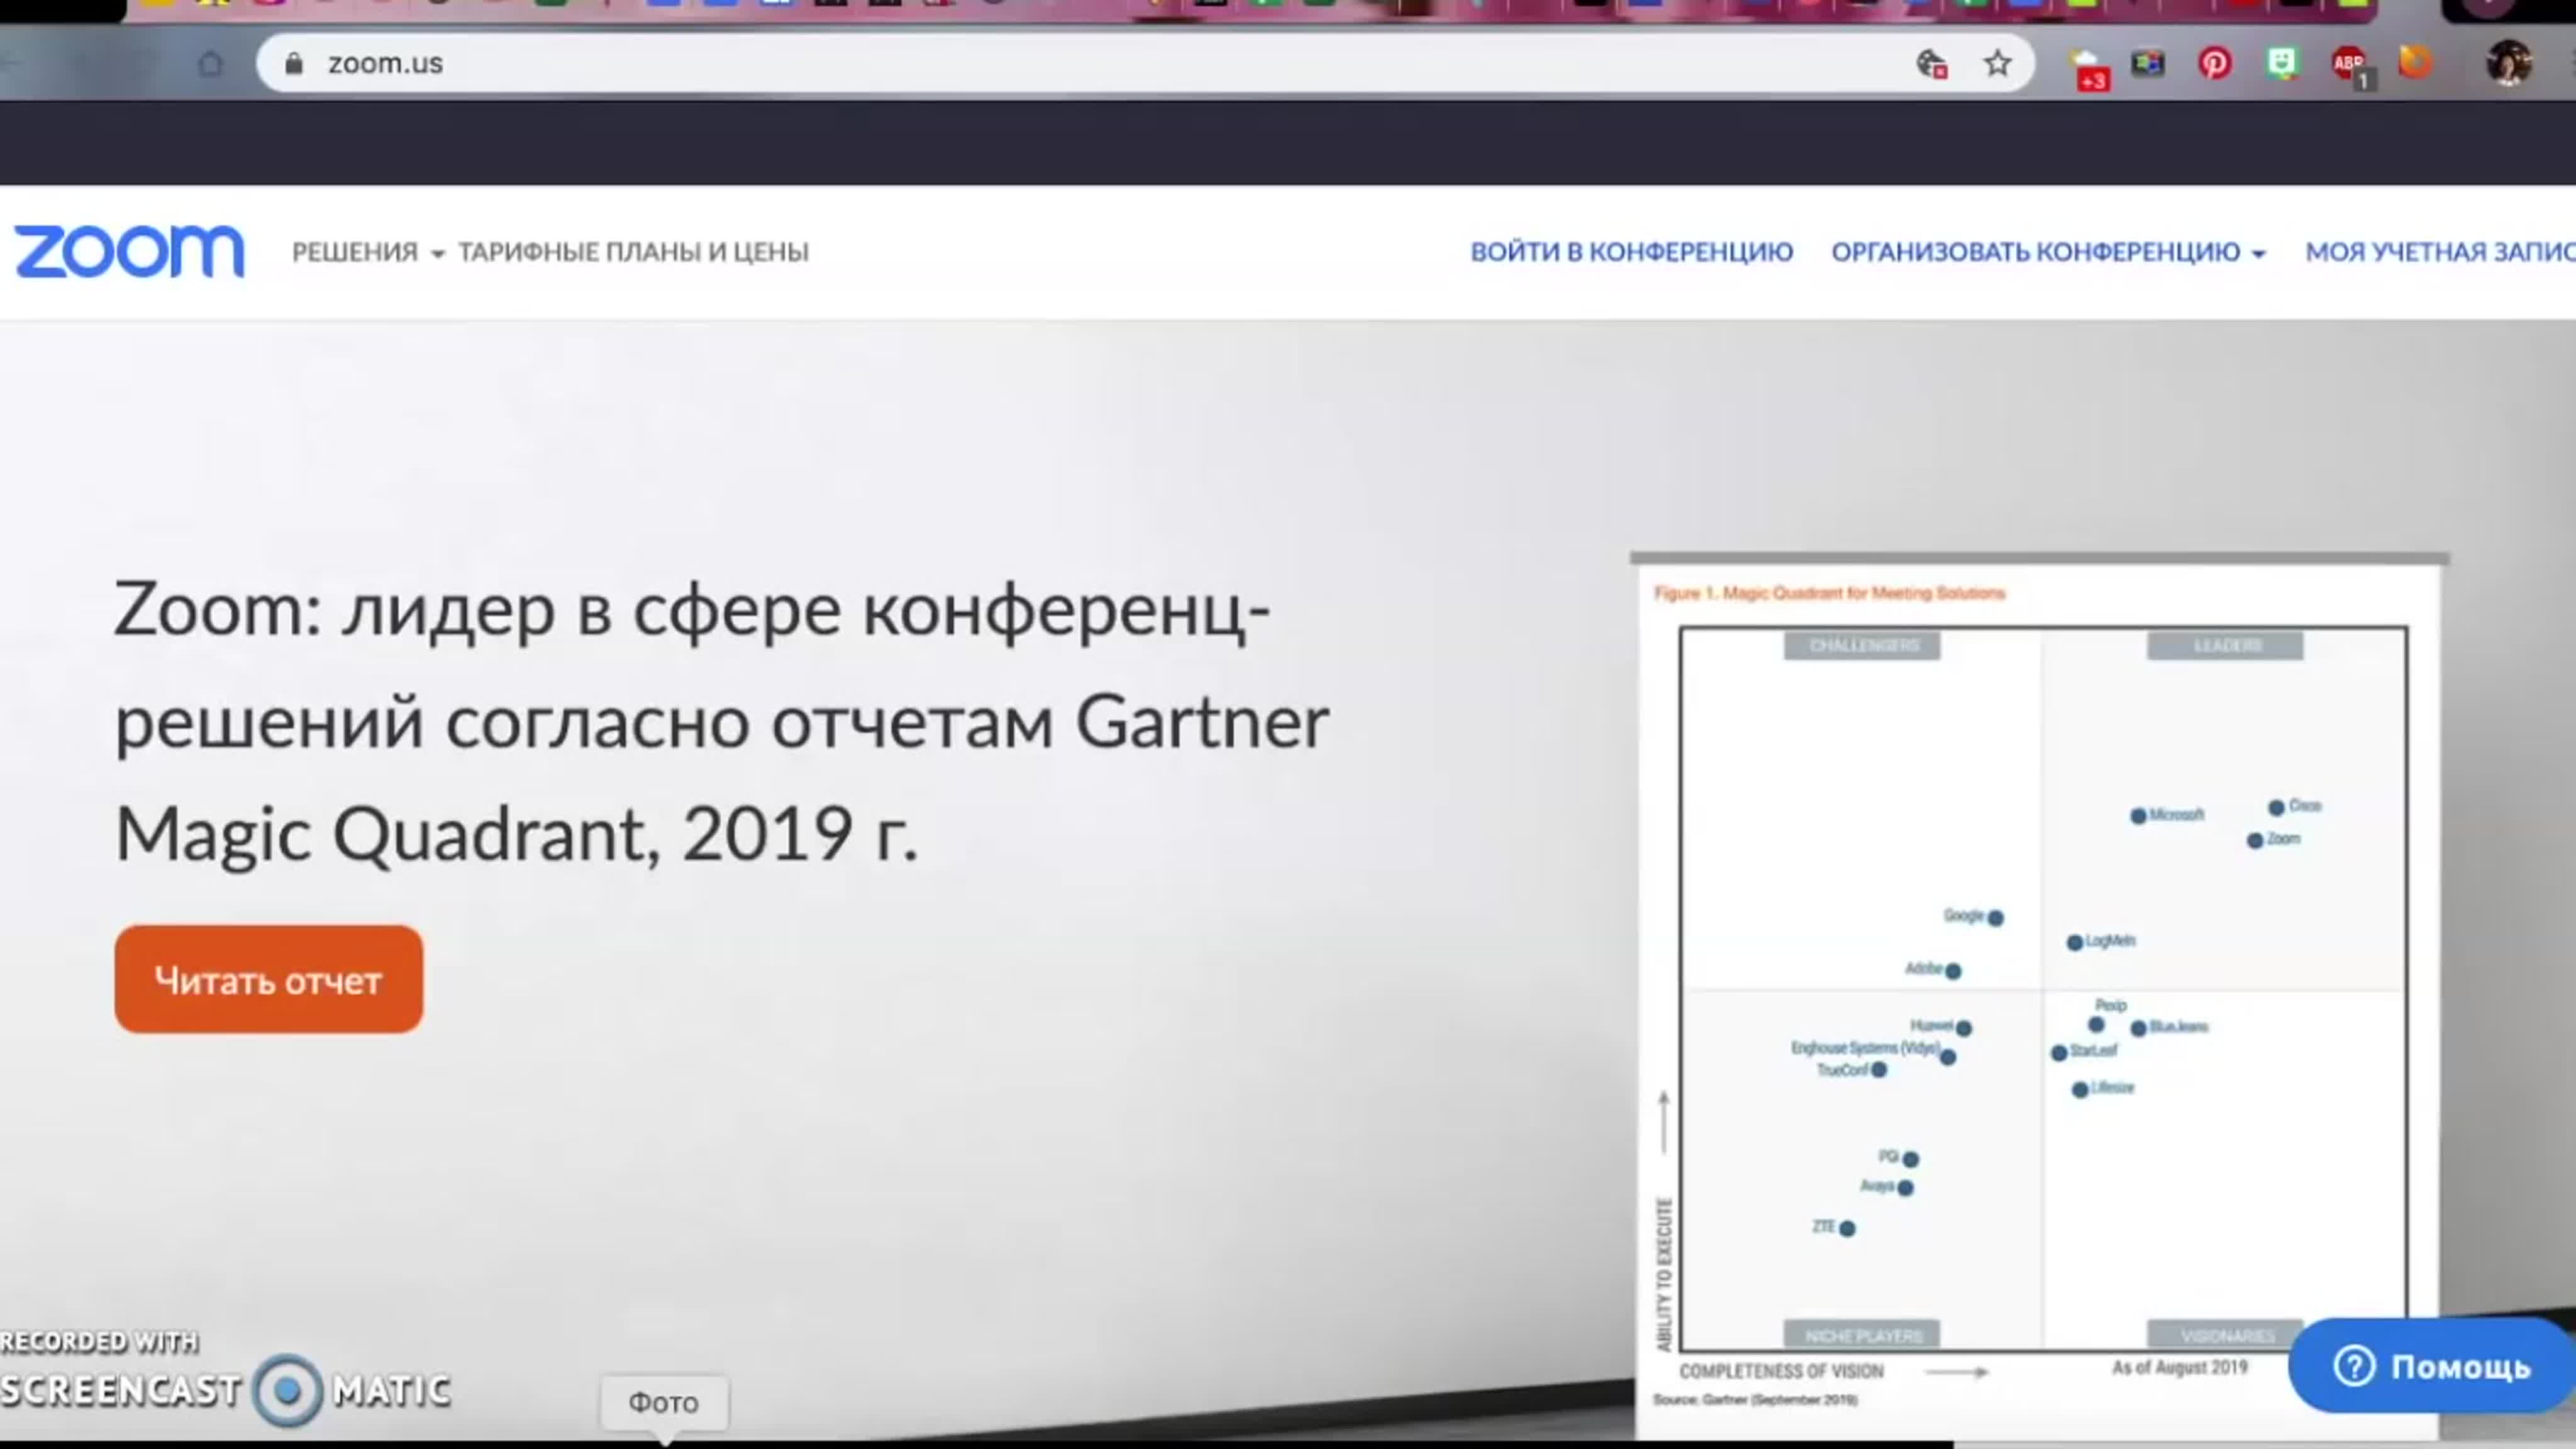Click the Помощь help button
2576x1449 pixels.
click(2432, 1366)
